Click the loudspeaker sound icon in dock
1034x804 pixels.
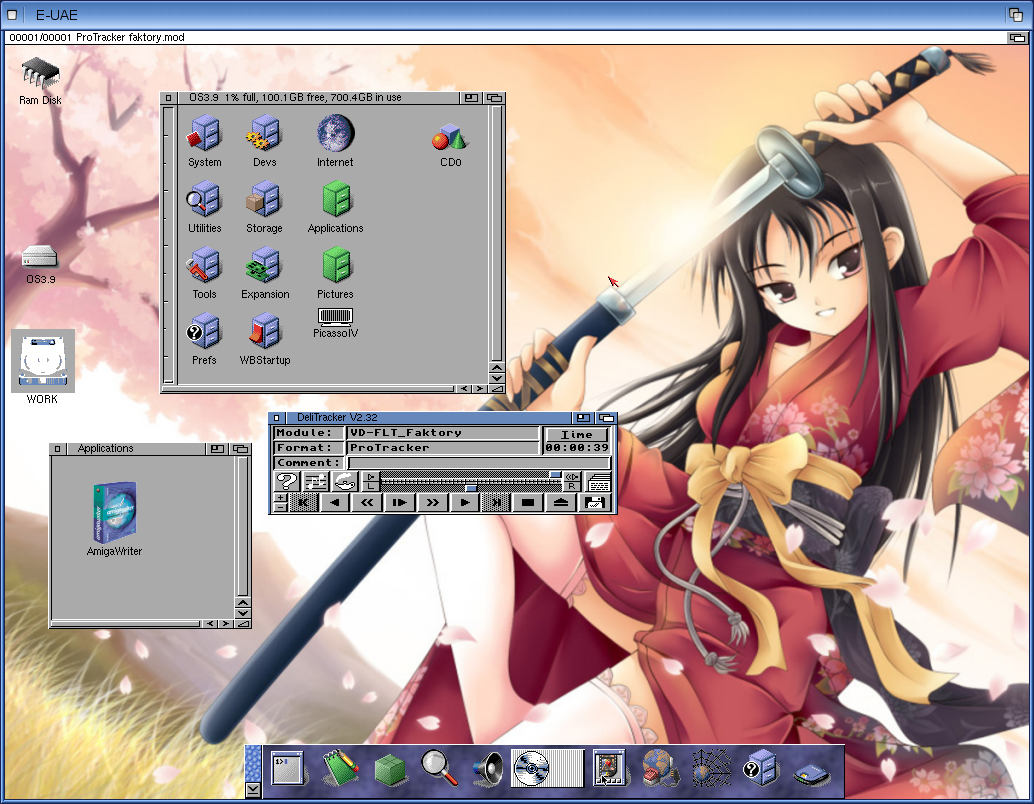point(489,769)
